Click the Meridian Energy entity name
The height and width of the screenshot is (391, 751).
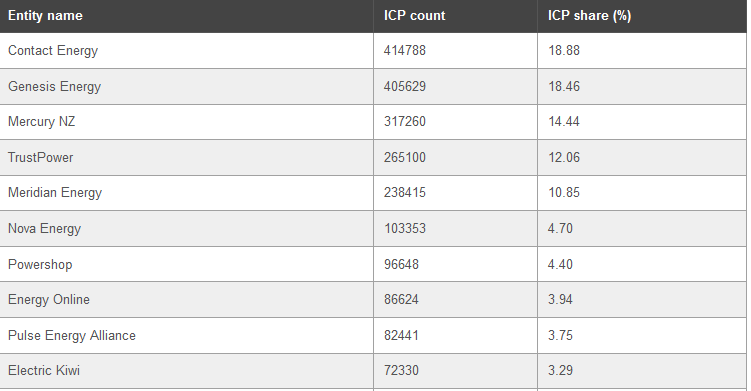point(55,193)
